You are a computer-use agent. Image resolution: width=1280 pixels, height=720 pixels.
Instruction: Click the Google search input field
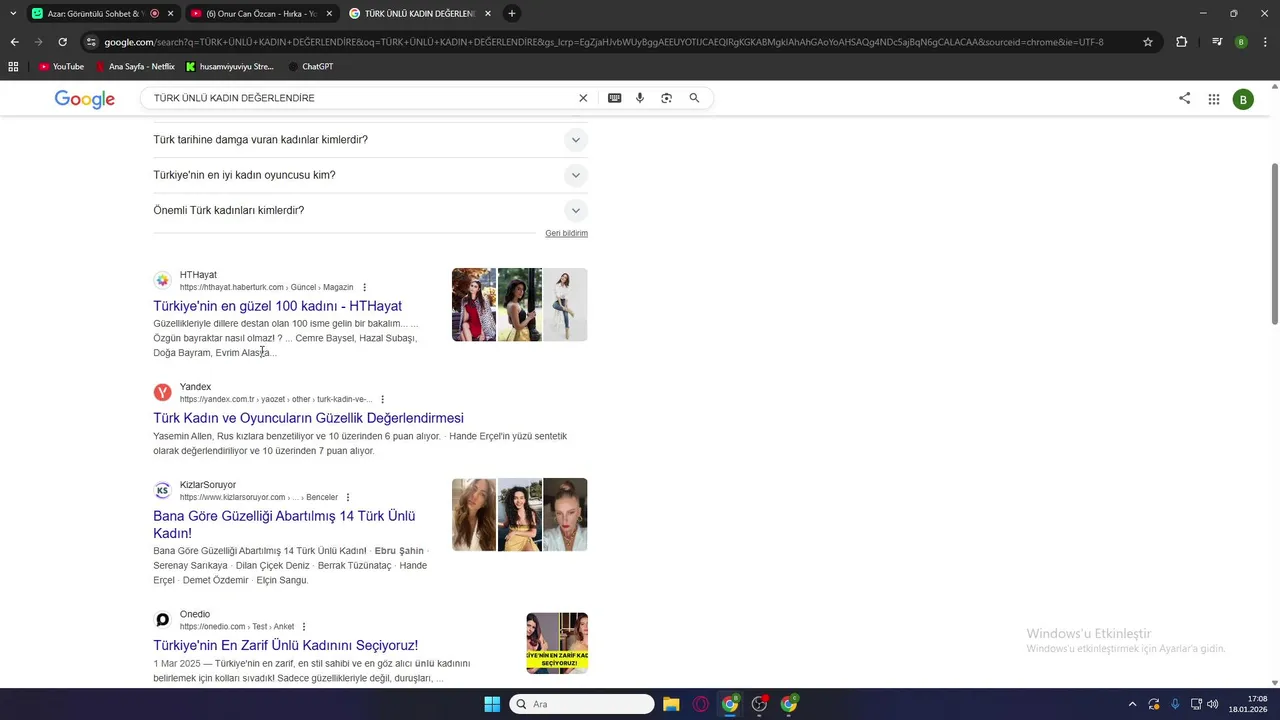click(360, 98)
